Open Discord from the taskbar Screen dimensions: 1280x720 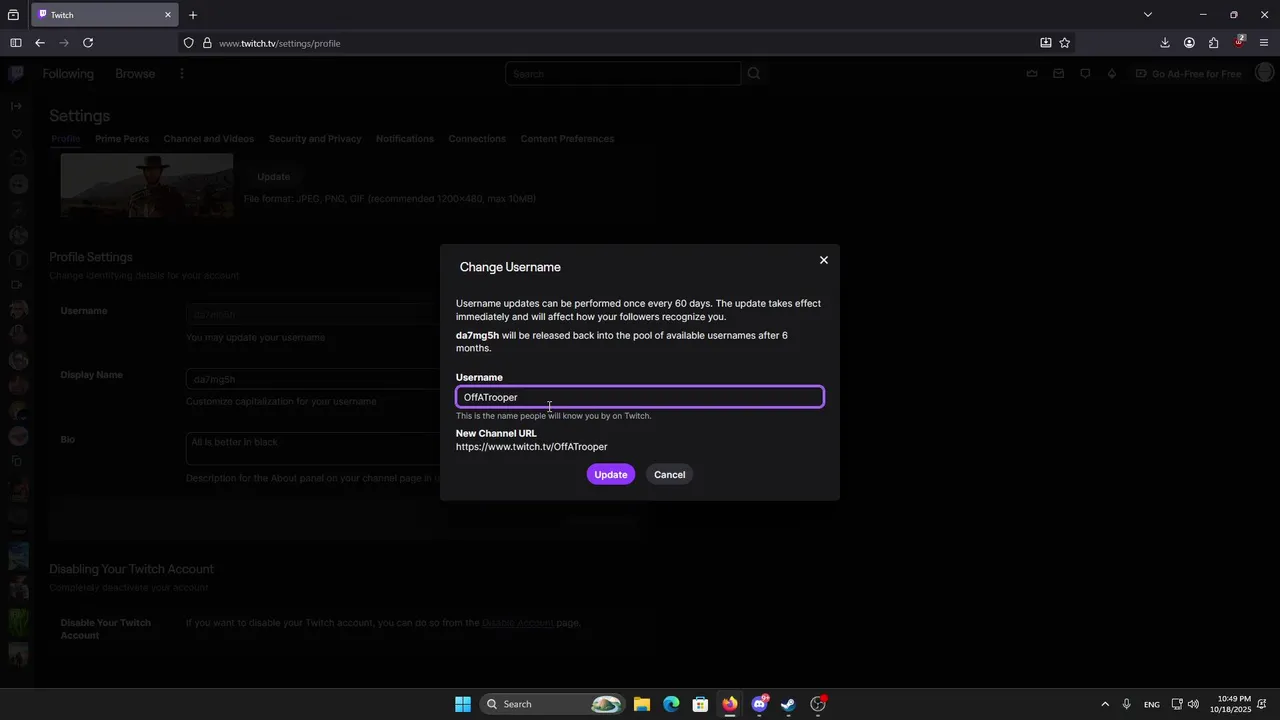click(759, 704)
